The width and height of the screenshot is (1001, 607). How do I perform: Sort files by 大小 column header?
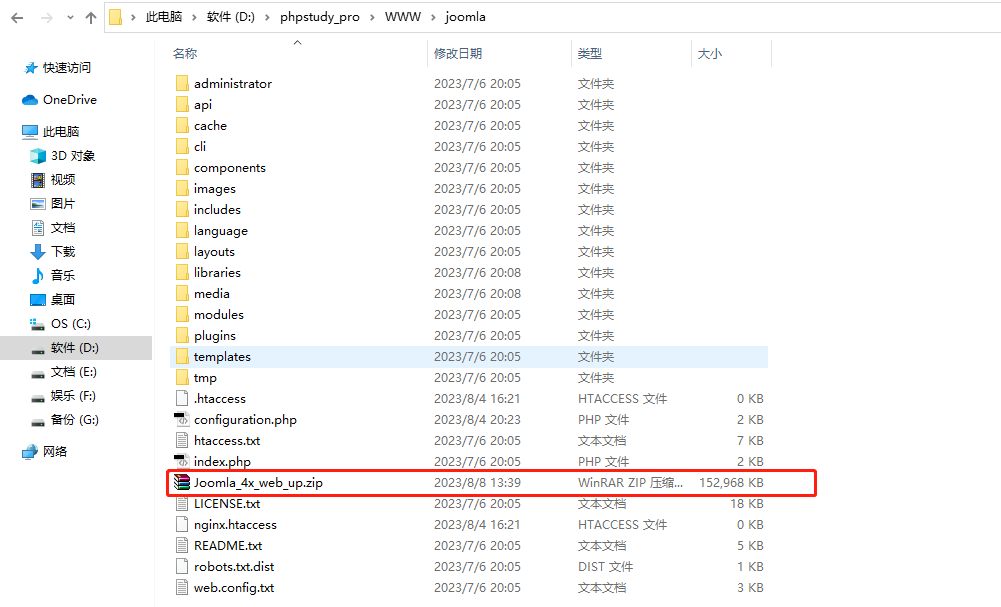(x=709, y=53)
